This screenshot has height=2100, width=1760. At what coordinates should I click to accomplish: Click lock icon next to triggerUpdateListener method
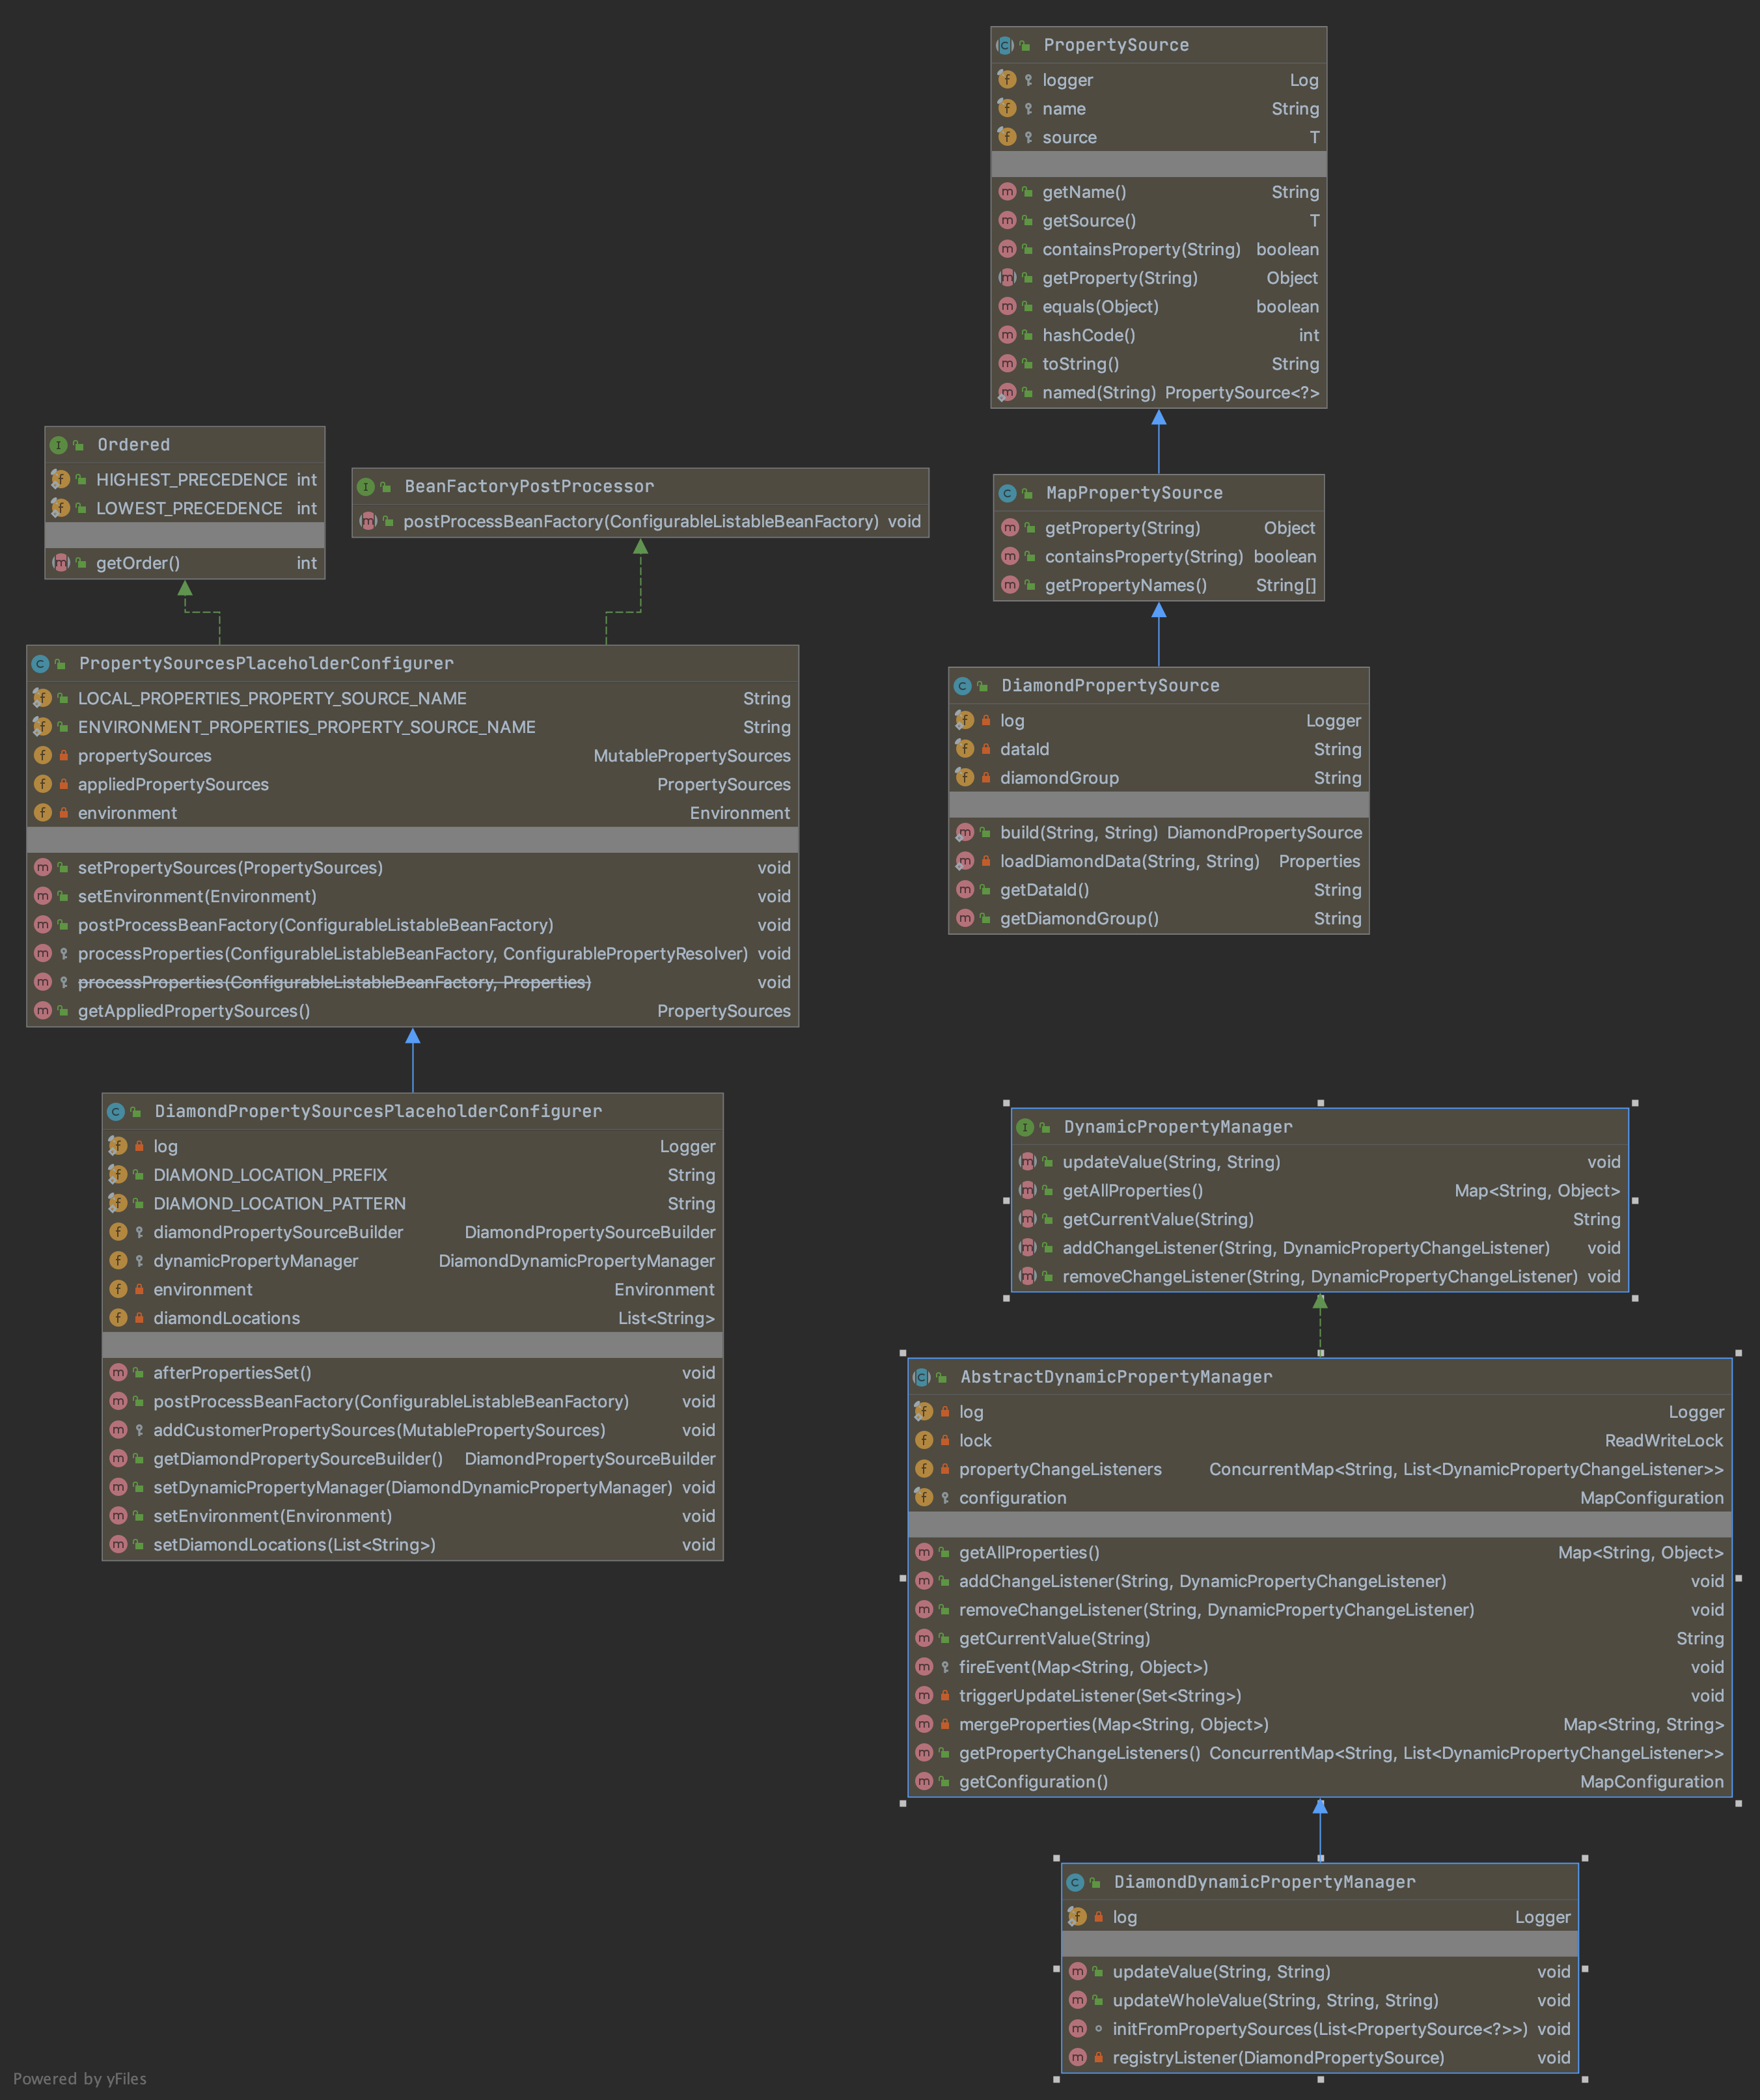[945, 1696]
